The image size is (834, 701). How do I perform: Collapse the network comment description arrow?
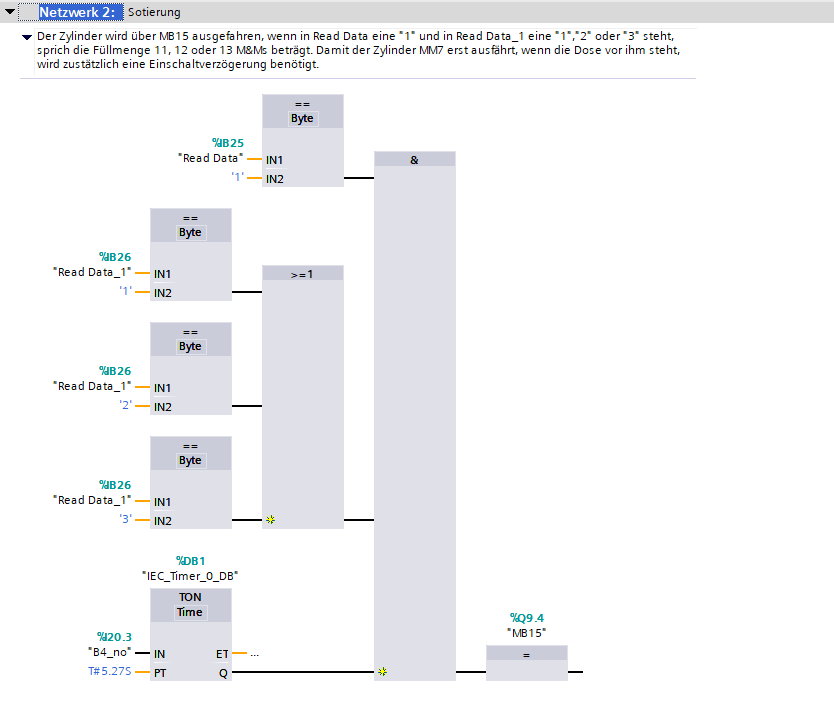(x=27, y=36)
